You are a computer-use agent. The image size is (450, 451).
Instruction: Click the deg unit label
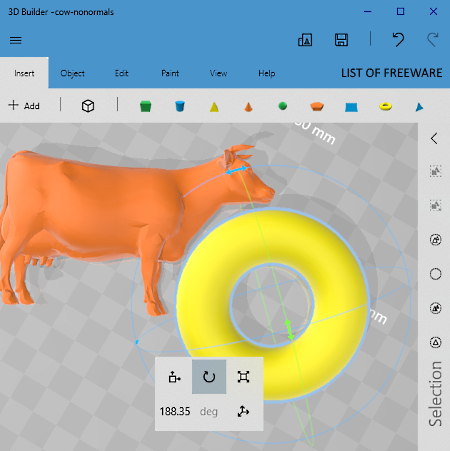pyautogui.click(x=209, y=412)
